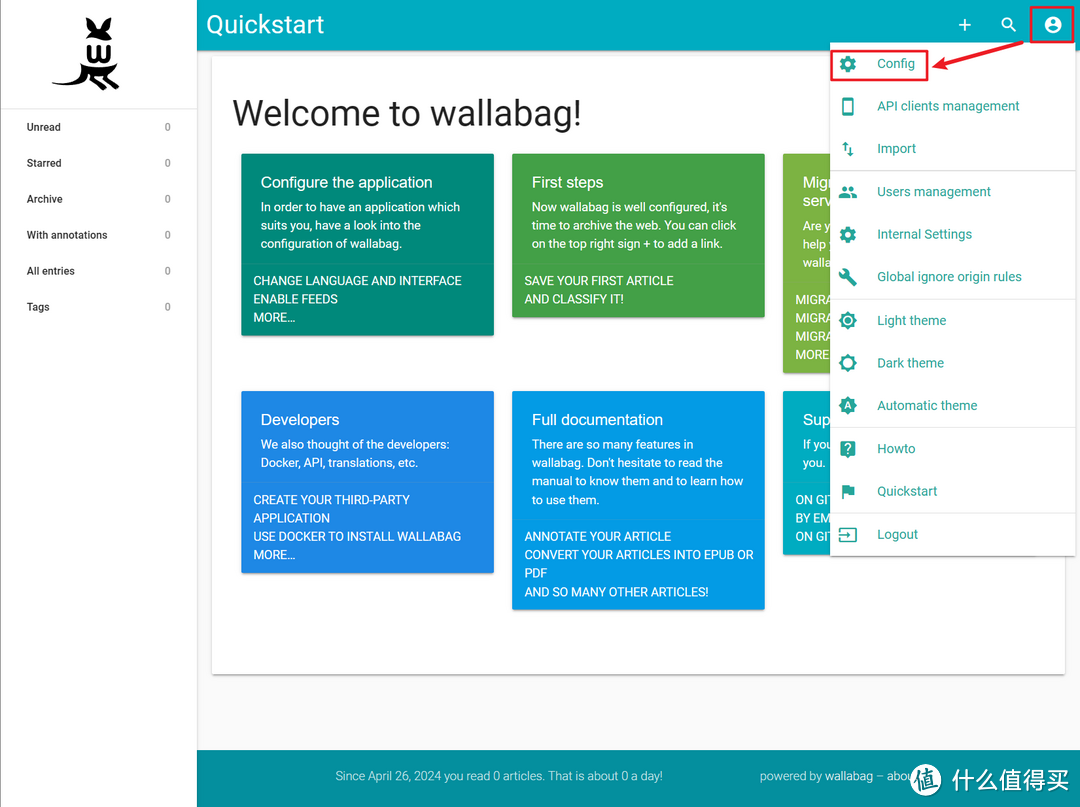Click the Tags count of 0
This screenshot has height=807, width=1080.
(167, 307)
